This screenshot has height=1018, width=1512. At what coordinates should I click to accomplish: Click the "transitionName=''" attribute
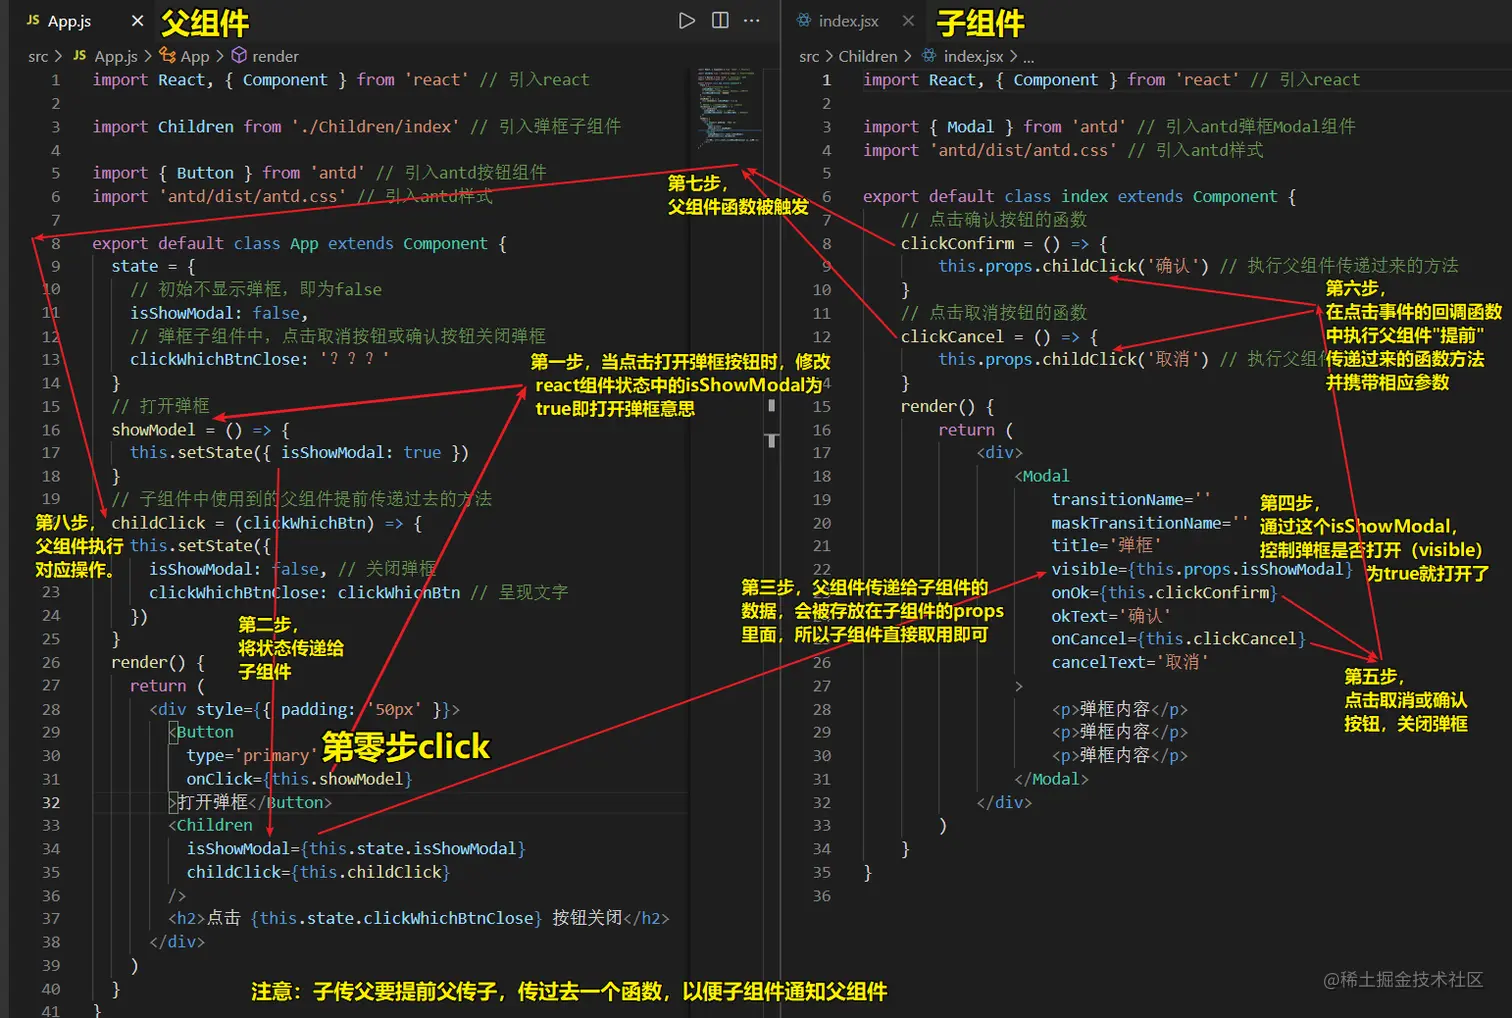point(1131,499)
